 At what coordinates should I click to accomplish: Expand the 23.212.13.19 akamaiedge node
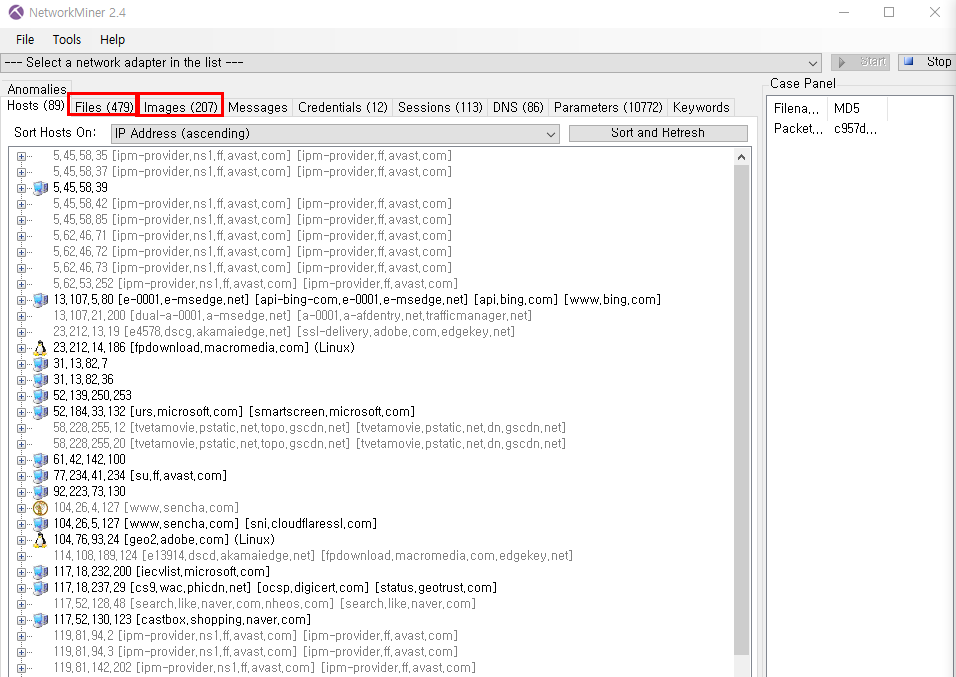click(x=21, y=332)
